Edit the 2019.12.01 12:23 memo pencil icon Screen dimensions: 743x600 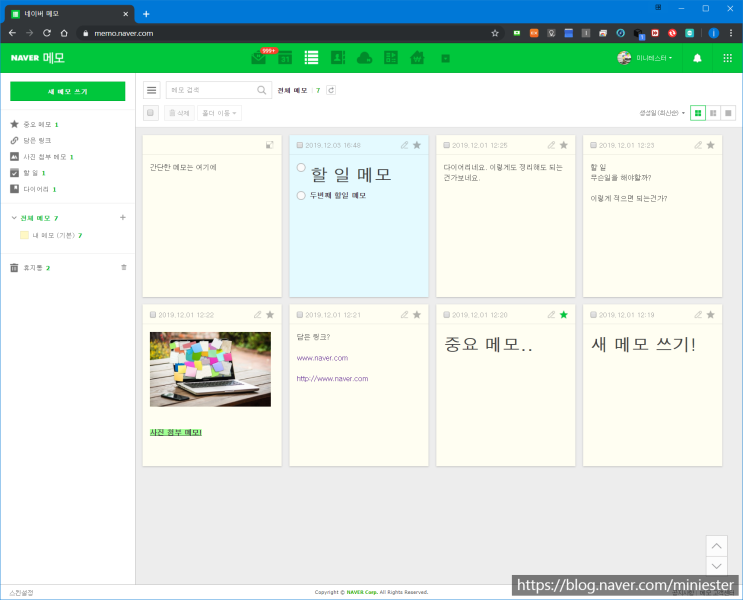point(698,145)
